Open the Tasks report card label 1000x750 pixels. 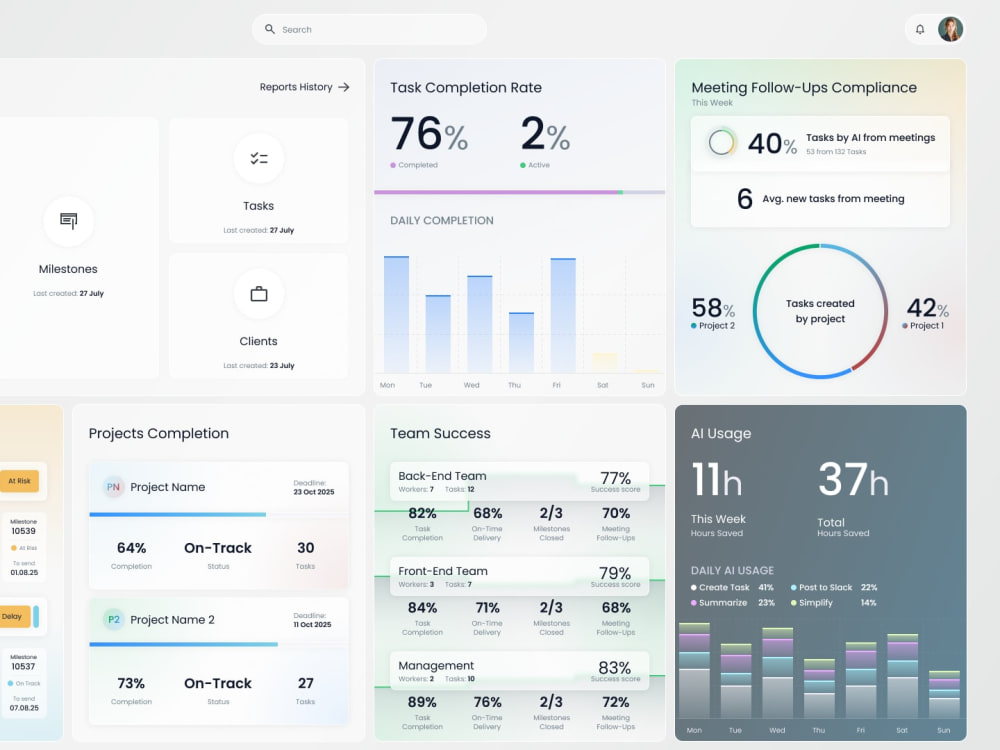258,206
